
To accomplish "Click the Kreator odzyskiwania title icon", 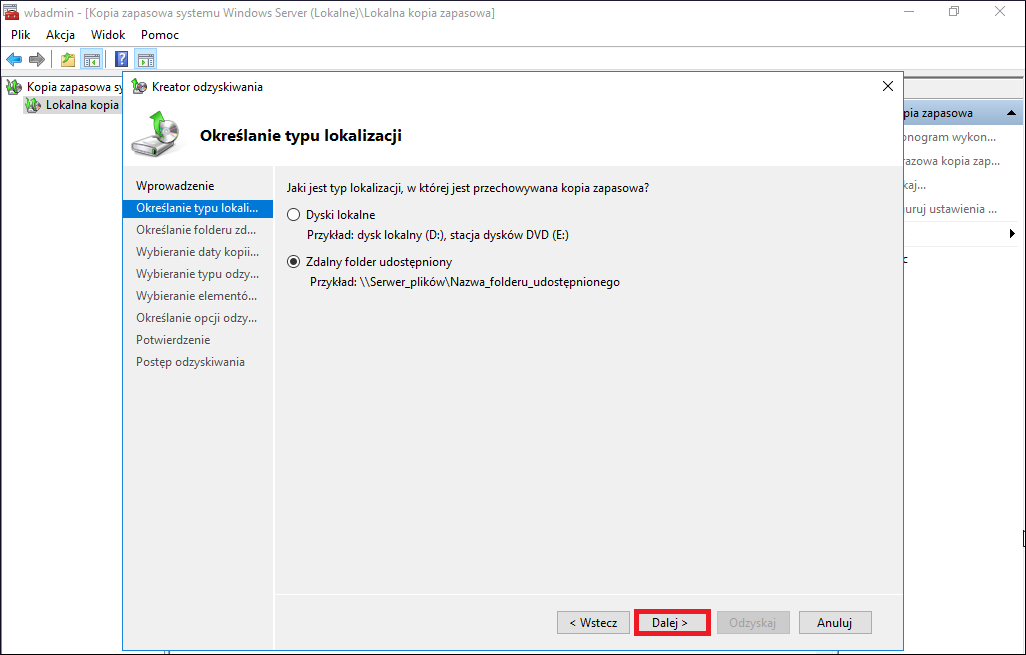I will 139,86.
